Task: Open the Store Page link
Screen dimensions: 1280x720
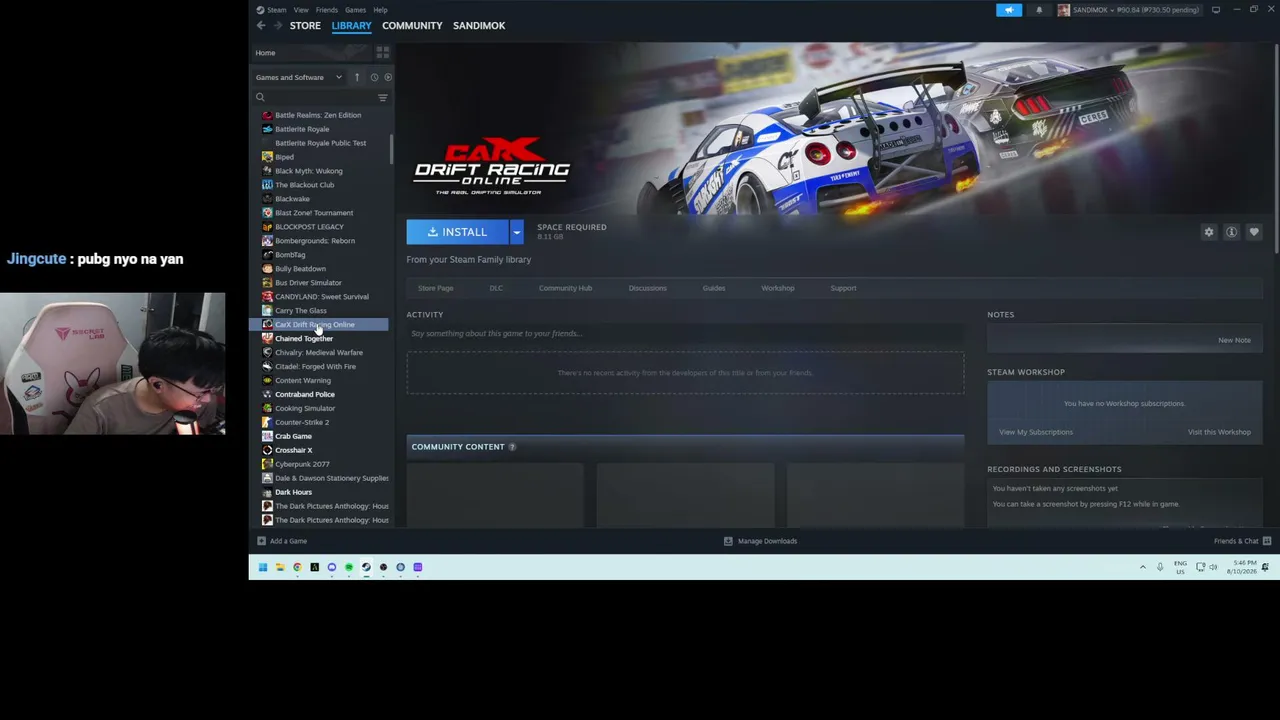Action: [436, 288]
